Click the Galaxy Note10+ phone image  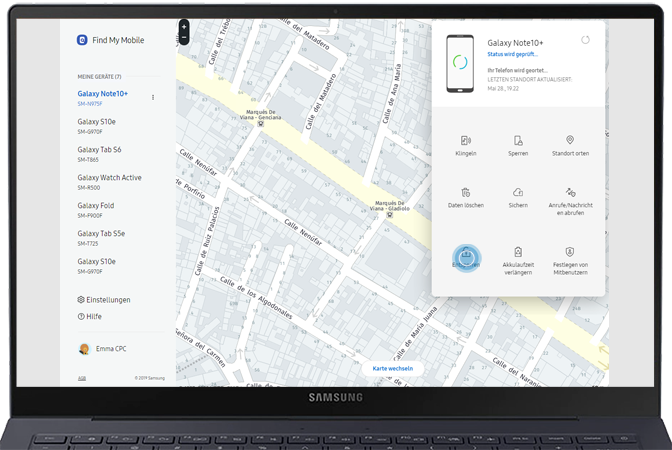pos(460,63)
